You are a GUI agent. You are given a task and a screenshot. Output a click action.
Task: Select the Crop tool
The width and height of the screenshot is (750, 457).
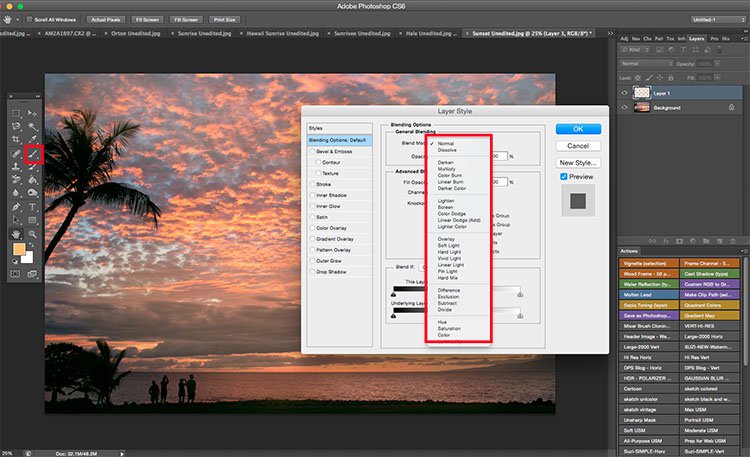point(17,141)
